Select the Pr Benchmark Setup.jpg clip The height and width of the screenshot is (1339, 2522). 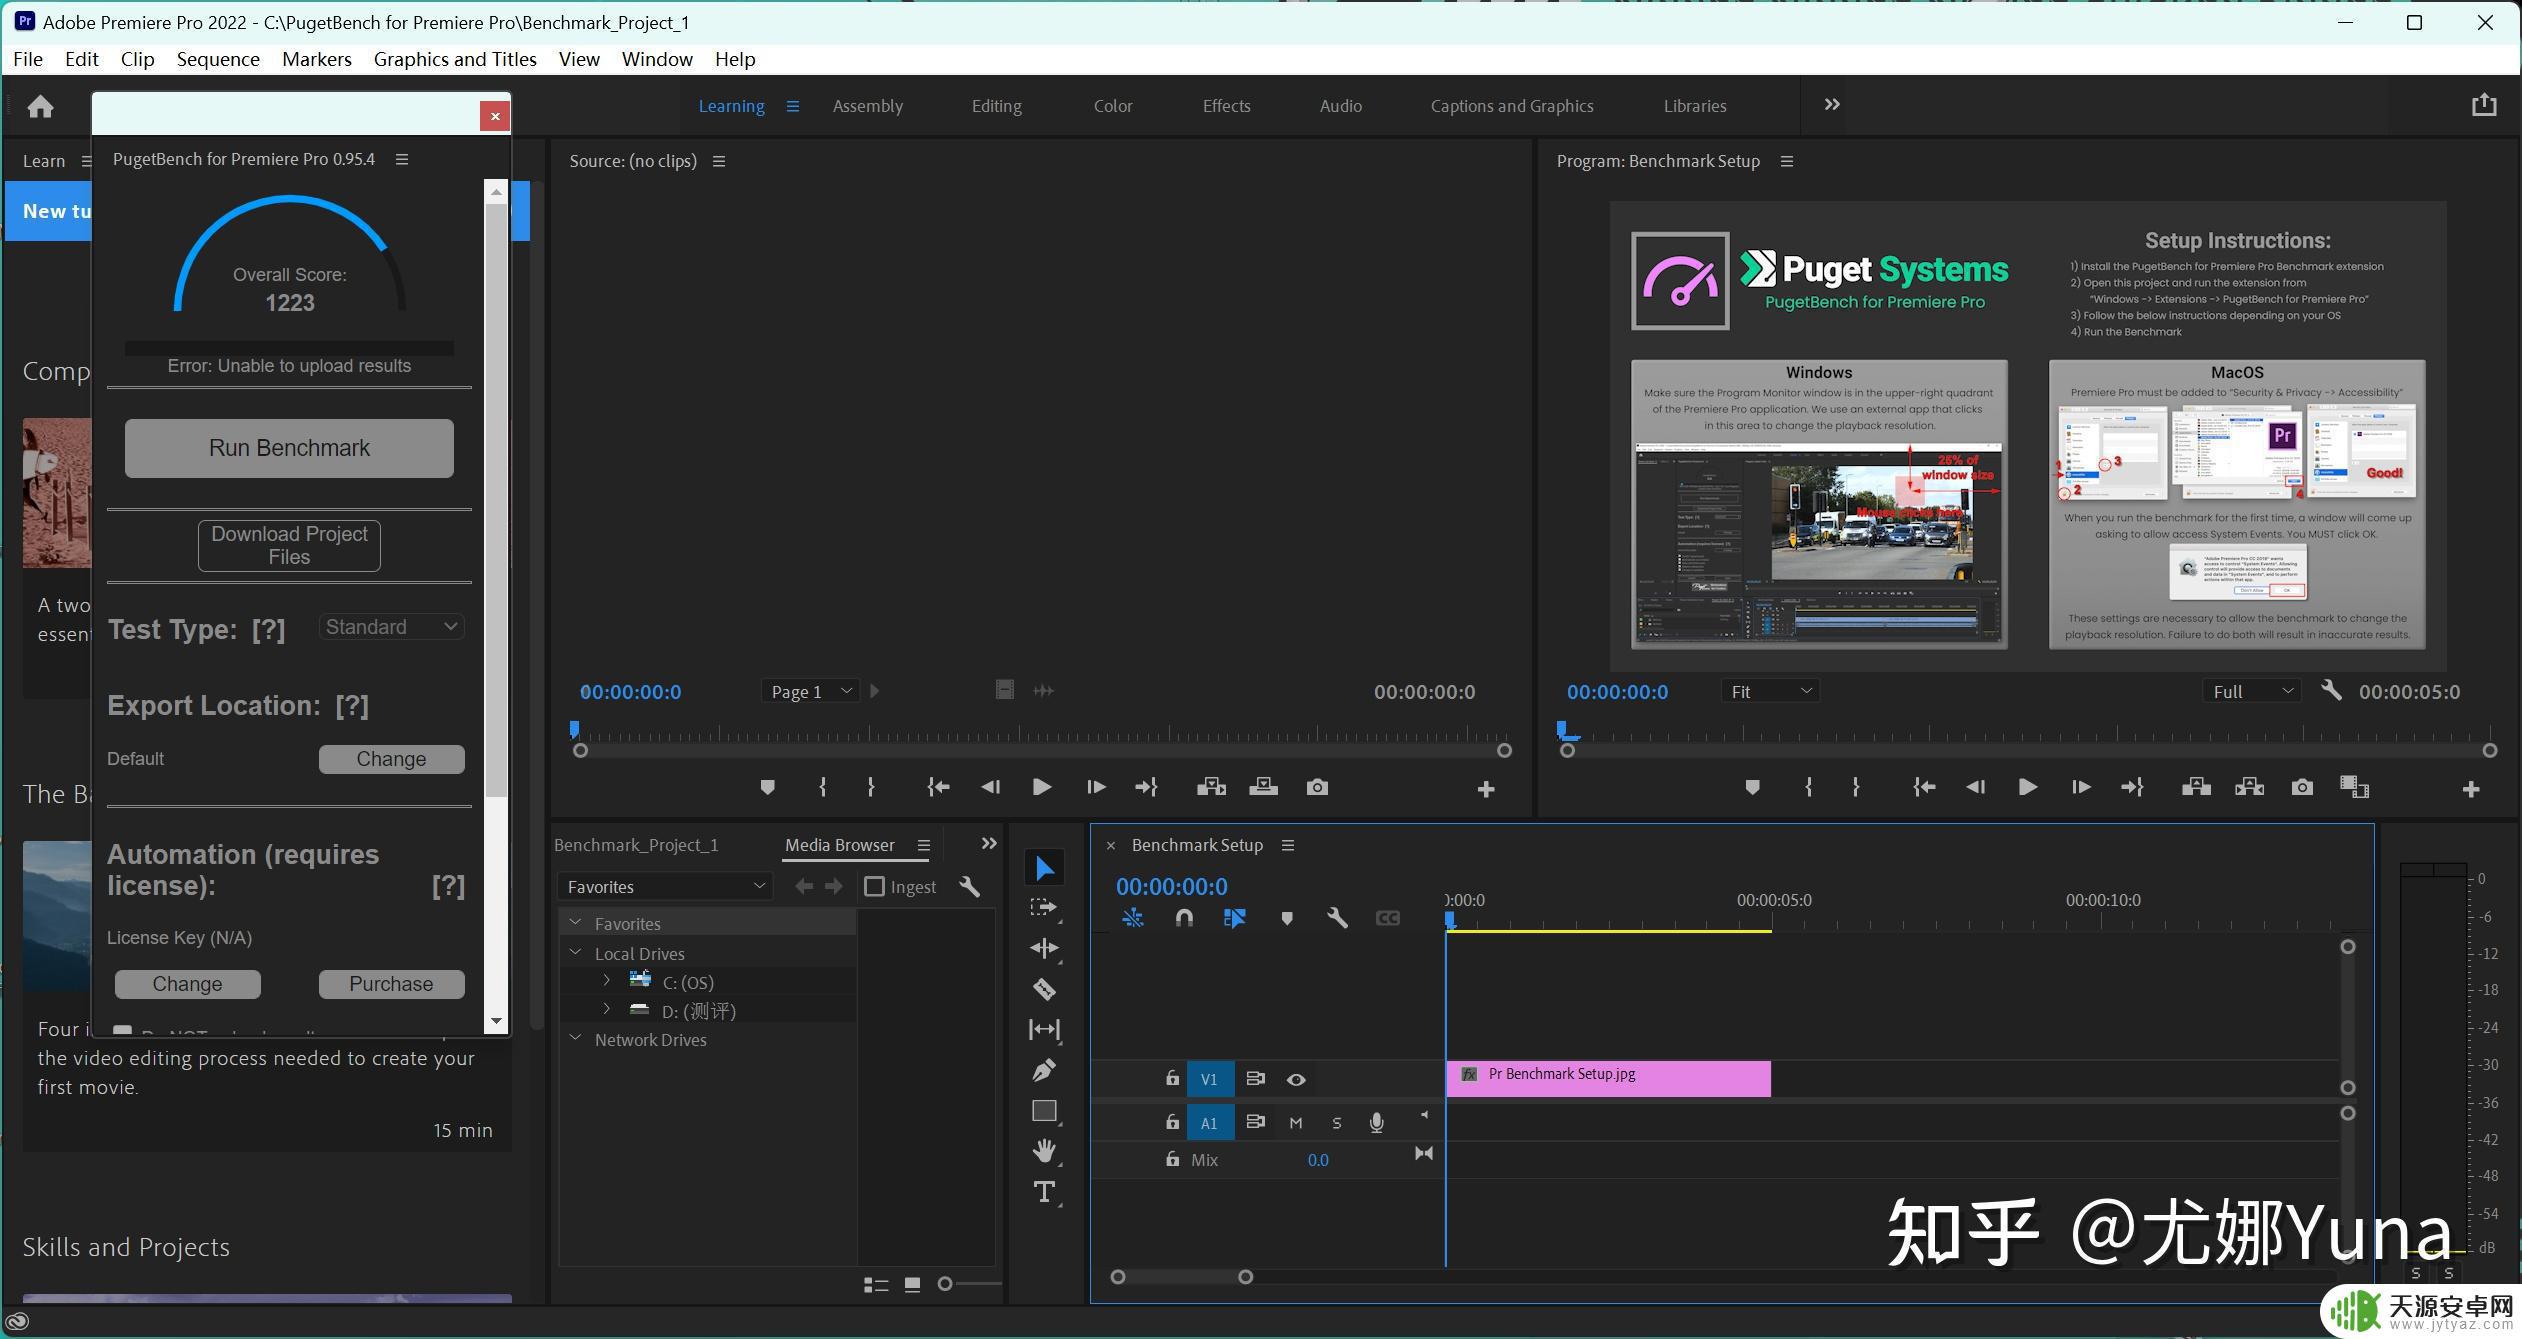[x=1608, y=1078]
